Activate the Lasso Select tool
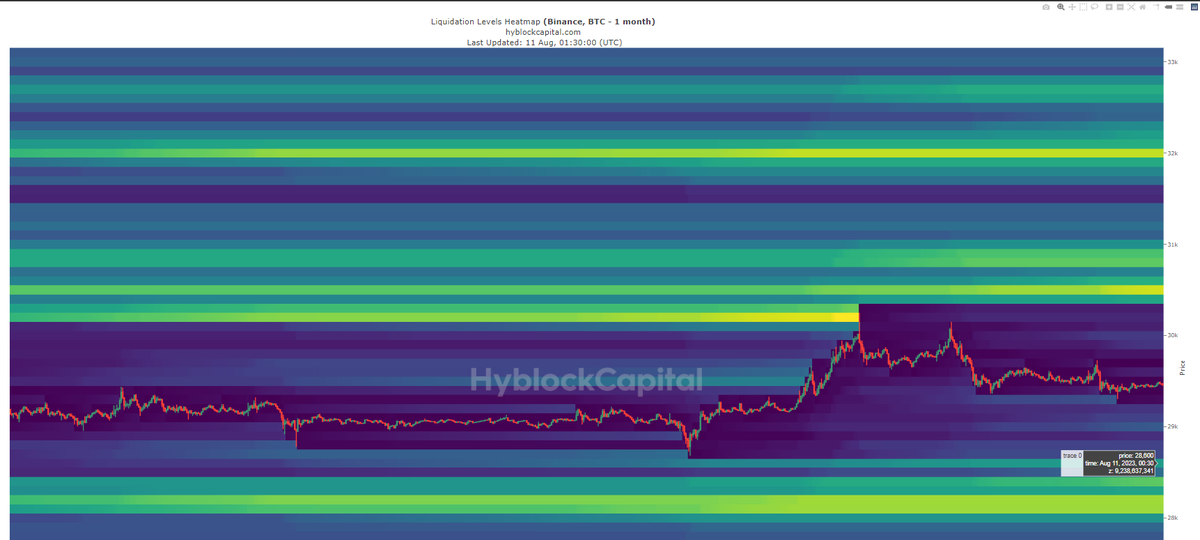The image size is (1200, 540). click(x=1094, y=7)
